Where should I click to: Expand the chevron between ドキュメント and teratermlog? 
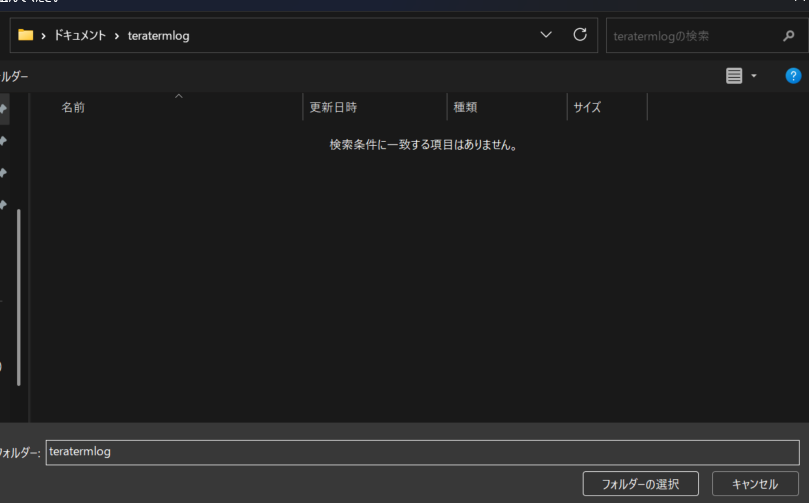(117, 36)
